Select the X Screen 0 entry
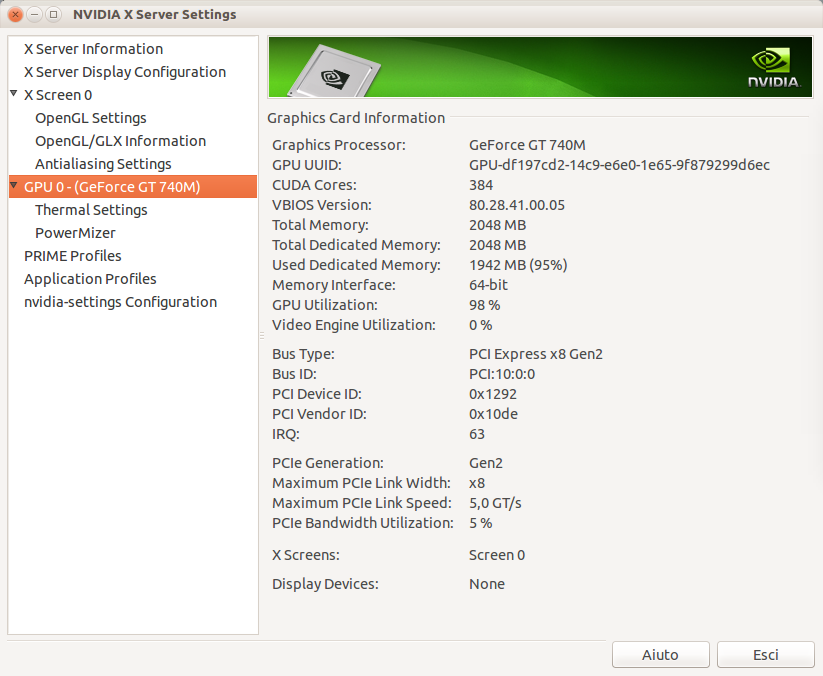Screen dimensions: 823x676 point(58,95)
